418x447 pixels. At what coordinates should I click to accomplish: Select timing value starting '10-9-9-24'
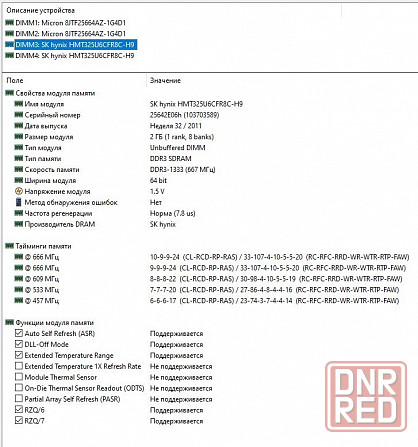coord(280,257)
